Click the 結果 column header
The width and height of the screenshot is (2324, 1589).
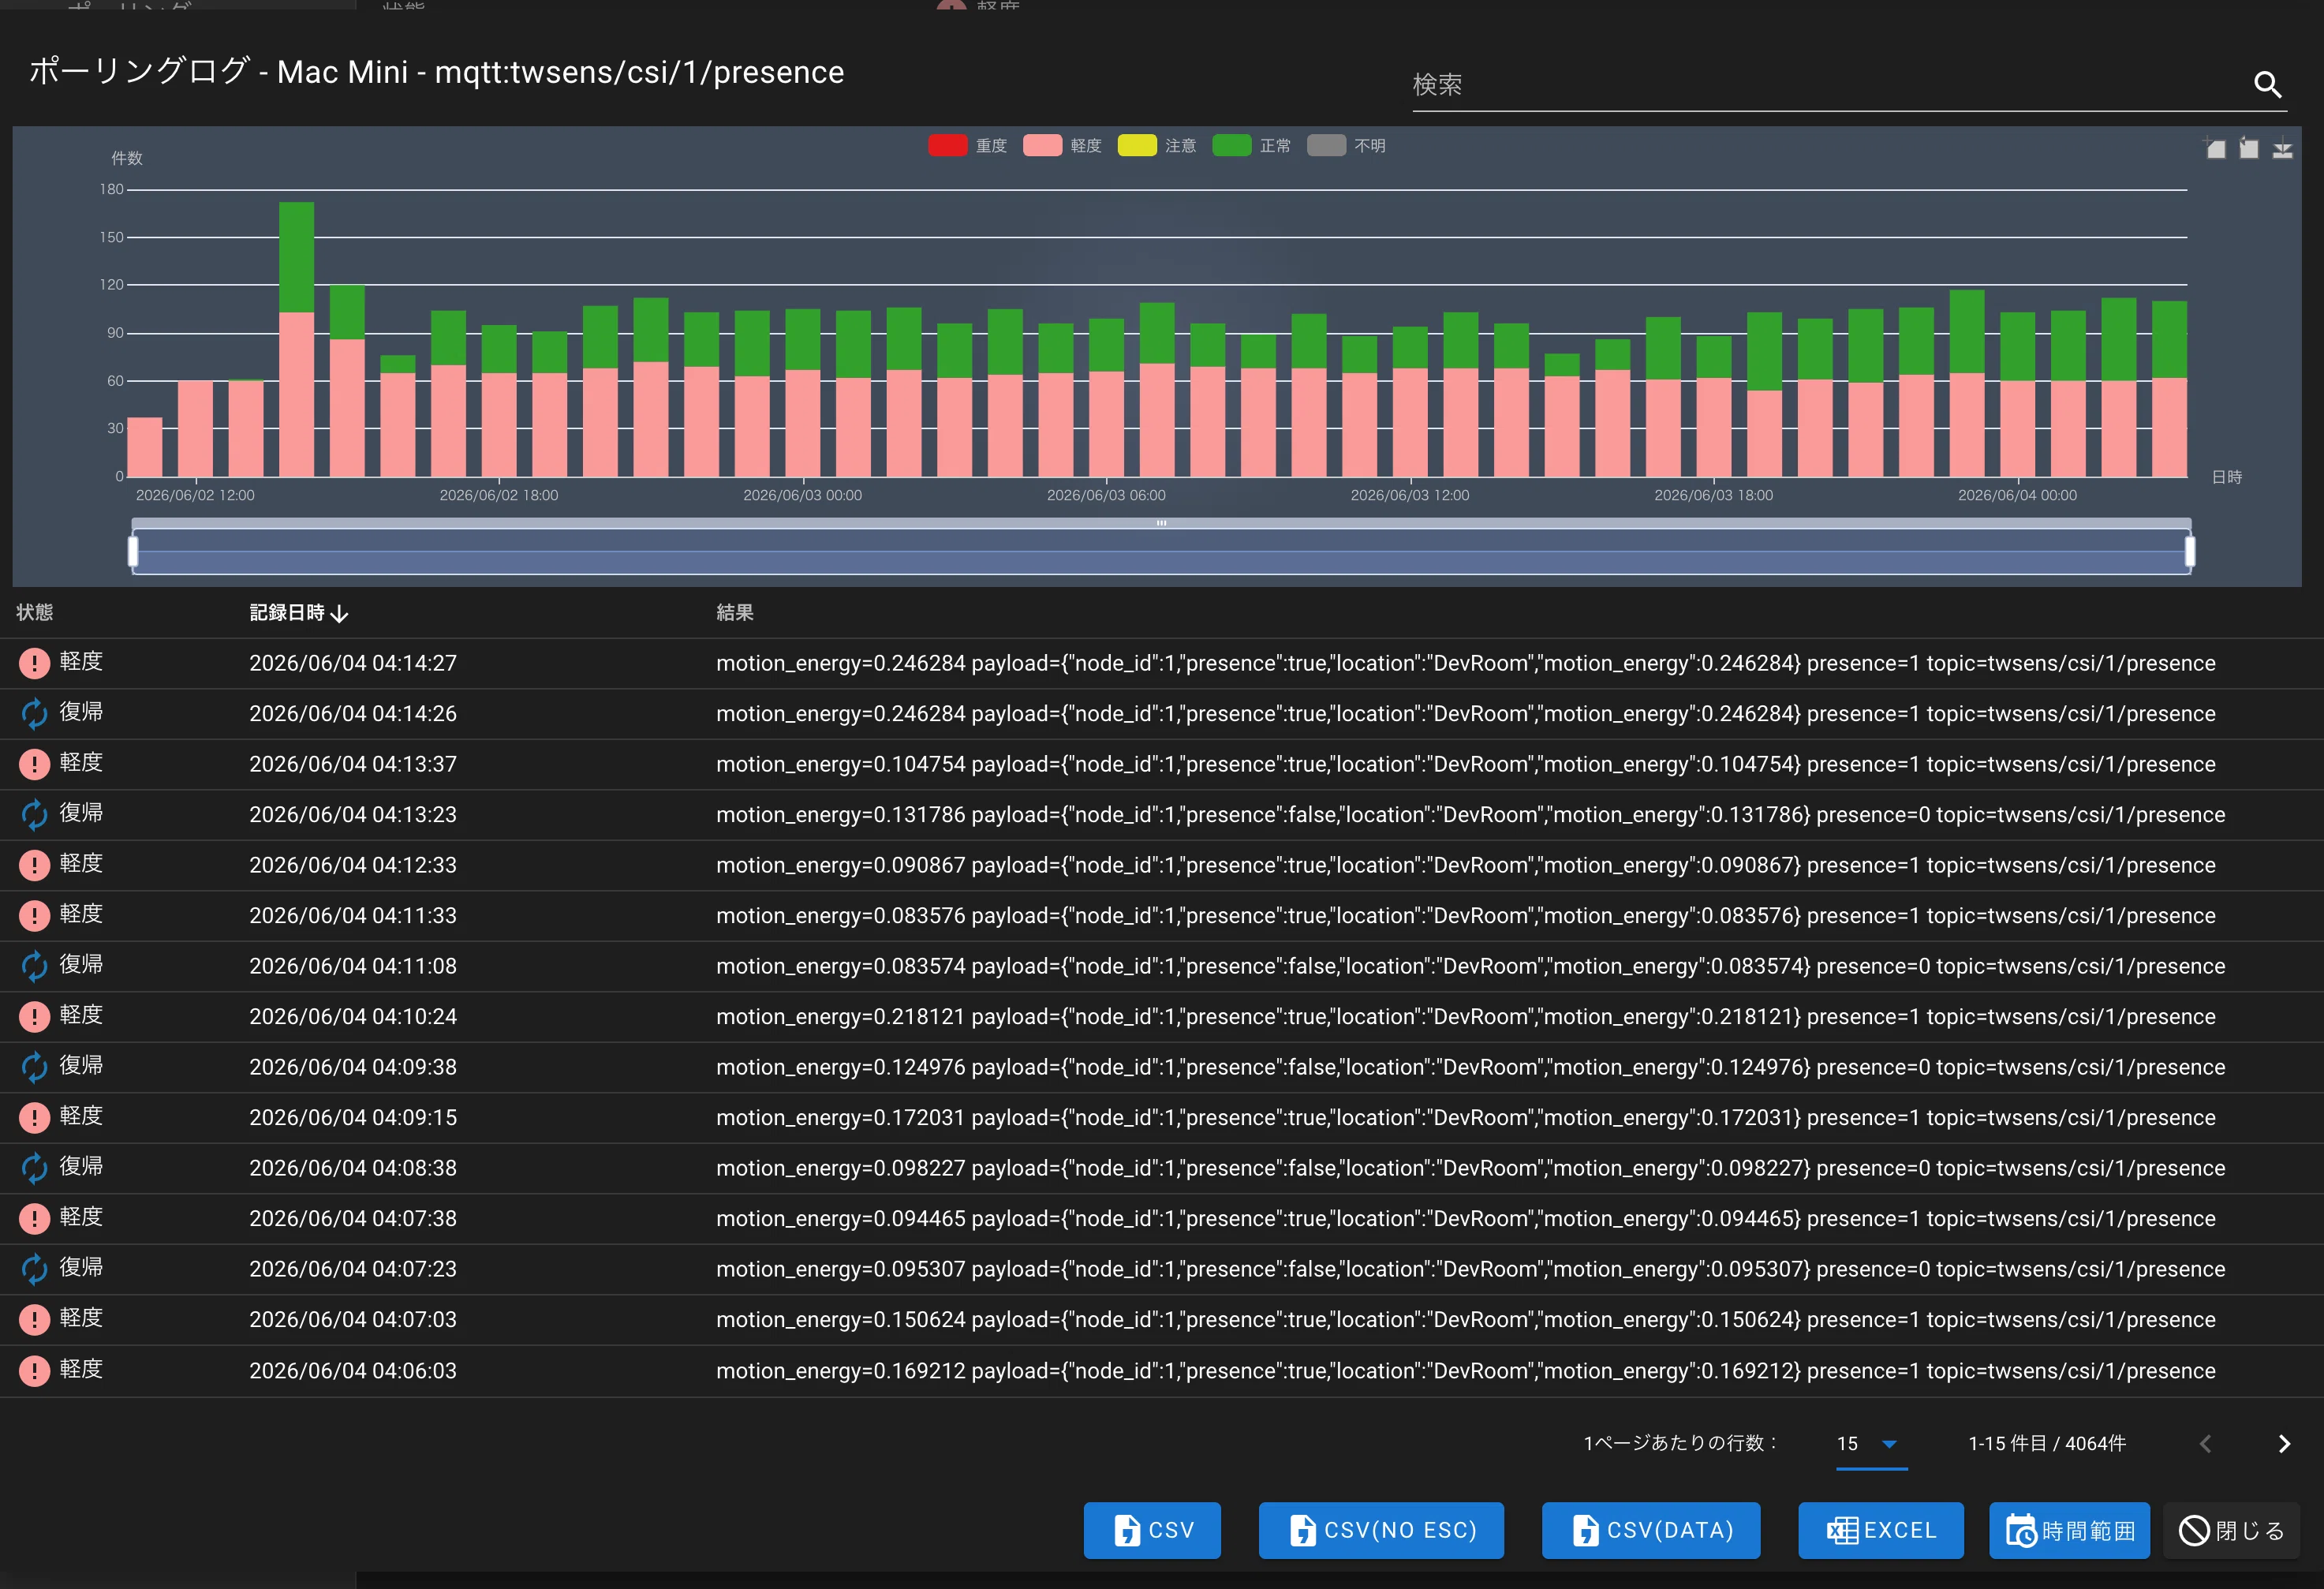click(735, 612)
